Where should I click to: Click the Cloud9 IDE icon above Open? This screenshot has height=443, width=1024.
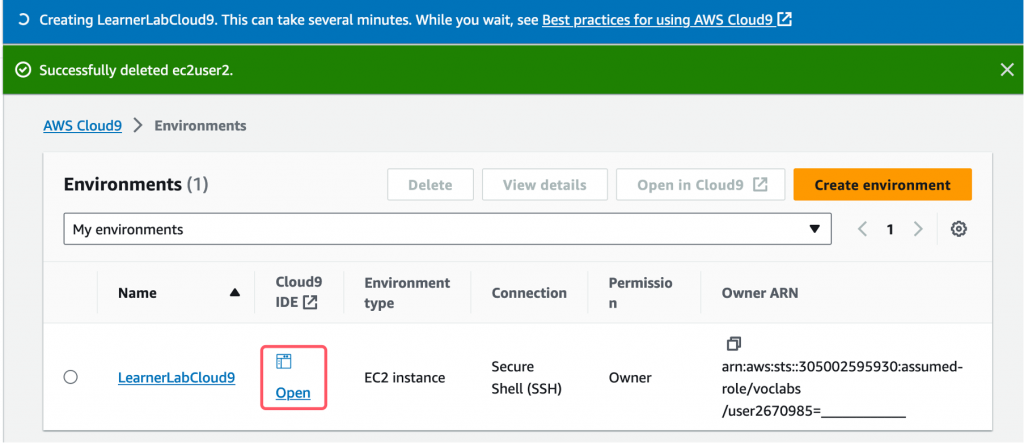(283, 361)
